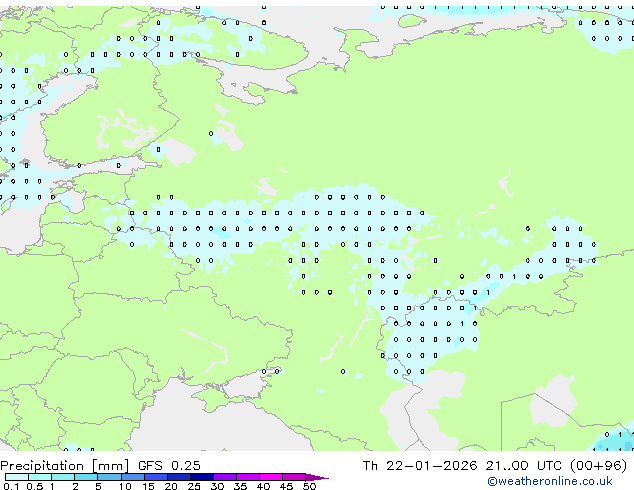Pick the legend swatch between 35 and 40

[247, 477]
